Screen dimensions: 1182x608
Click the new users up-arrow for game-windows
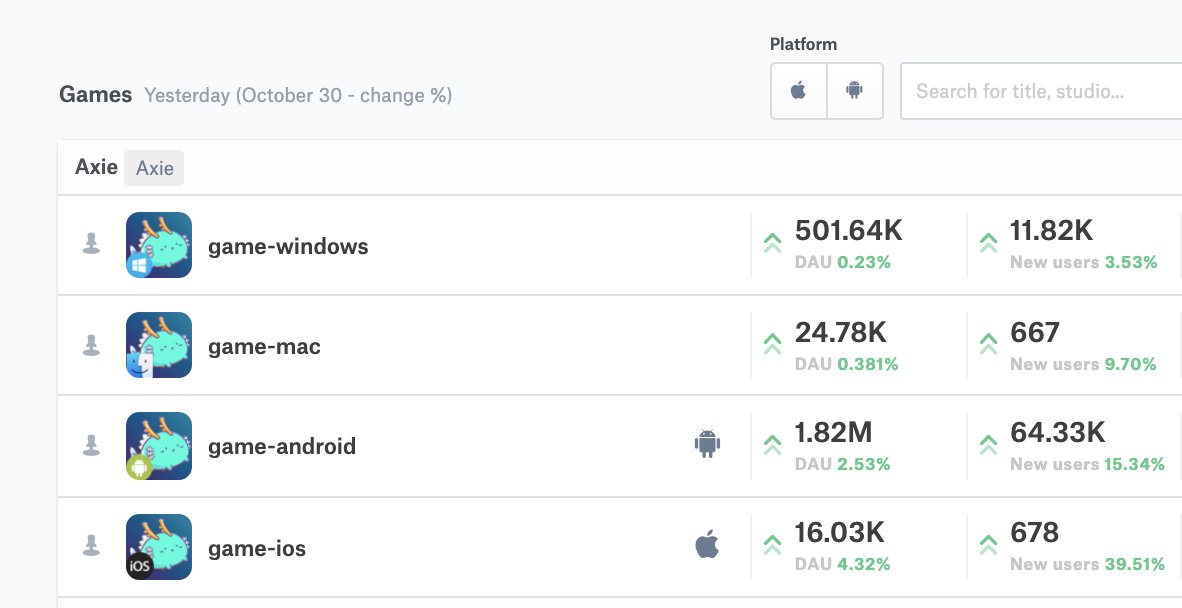[988, 243]
